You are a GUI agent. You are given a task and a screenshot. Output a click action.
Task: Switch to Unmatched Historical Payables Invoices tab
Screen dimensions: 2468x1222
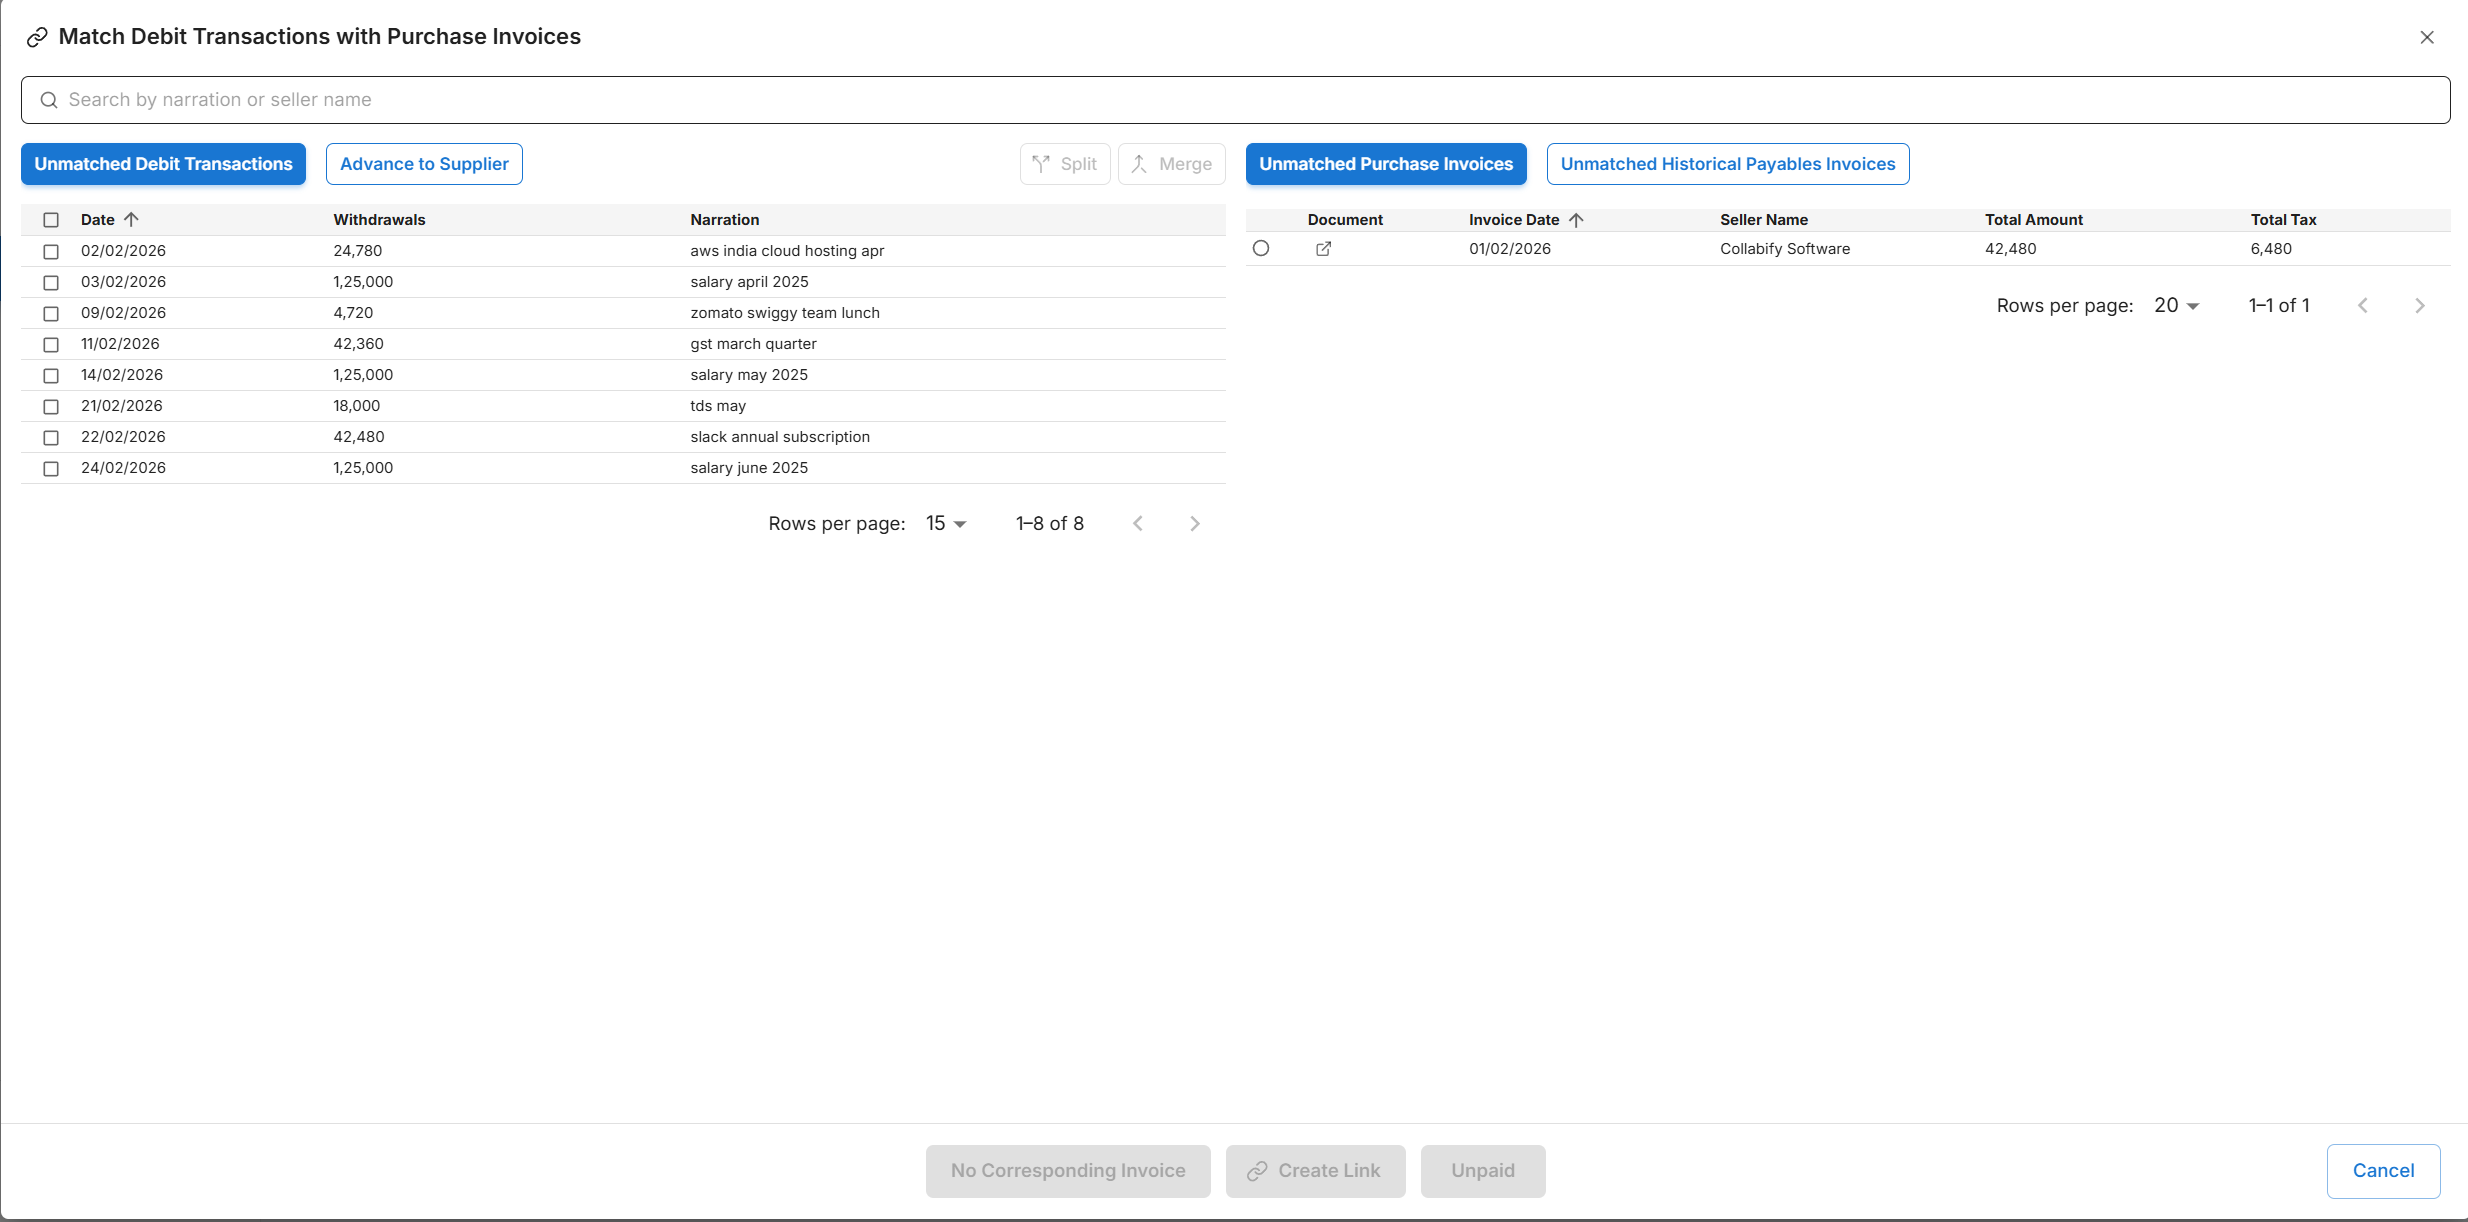pyautogui.click(x=1728, y=164)
